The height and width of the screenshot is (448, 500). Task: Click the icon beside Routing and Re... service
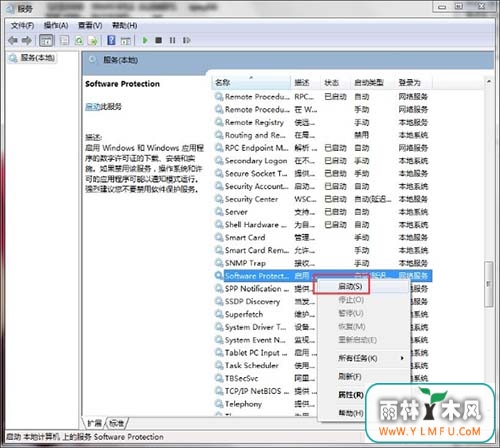click(x=219, y=135)
